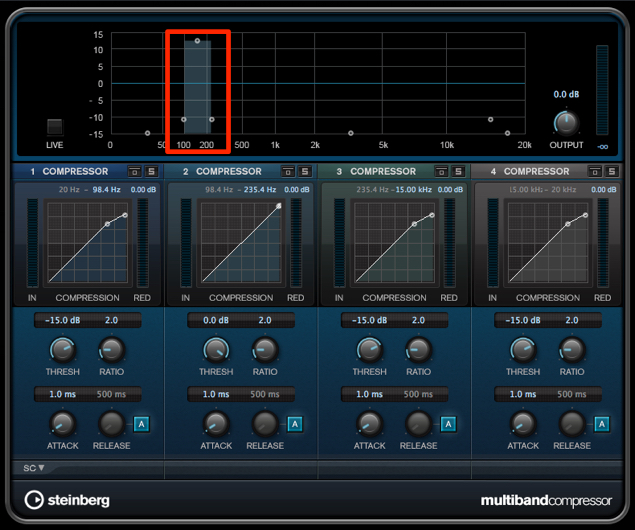Click band 2 left crossover handle near 100 Hz
This screenshot has height=530, width=635.
coord(184,119)
